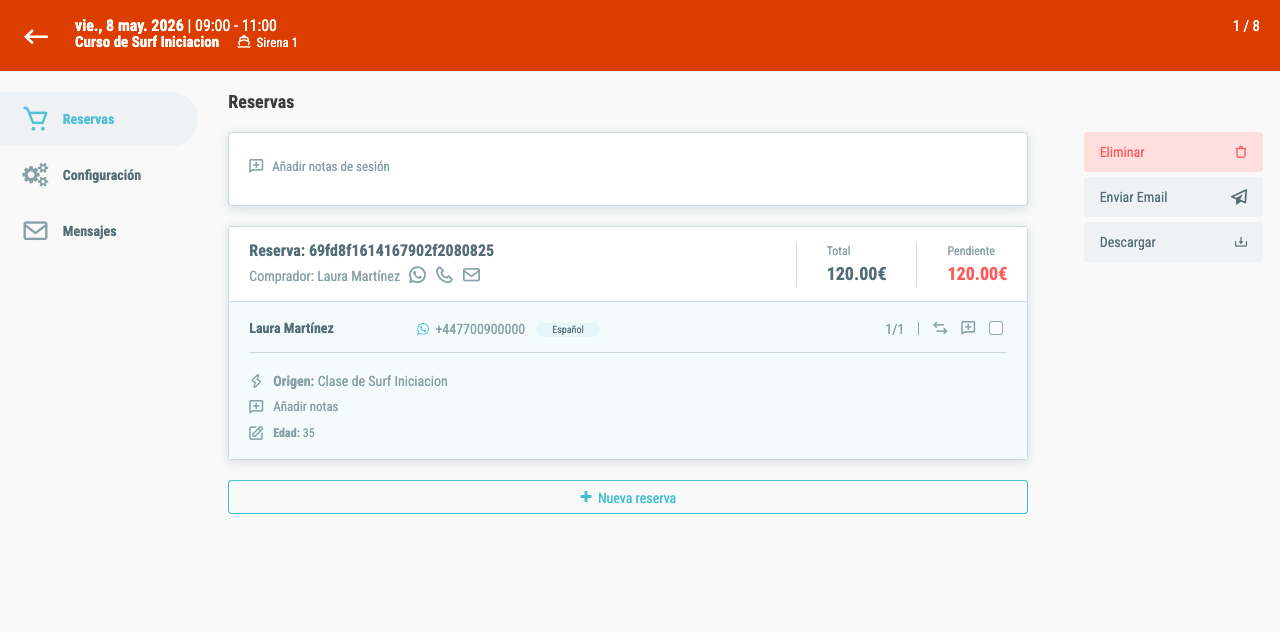Click the Curso de Surf Iniciacion title

click(147, 42)
